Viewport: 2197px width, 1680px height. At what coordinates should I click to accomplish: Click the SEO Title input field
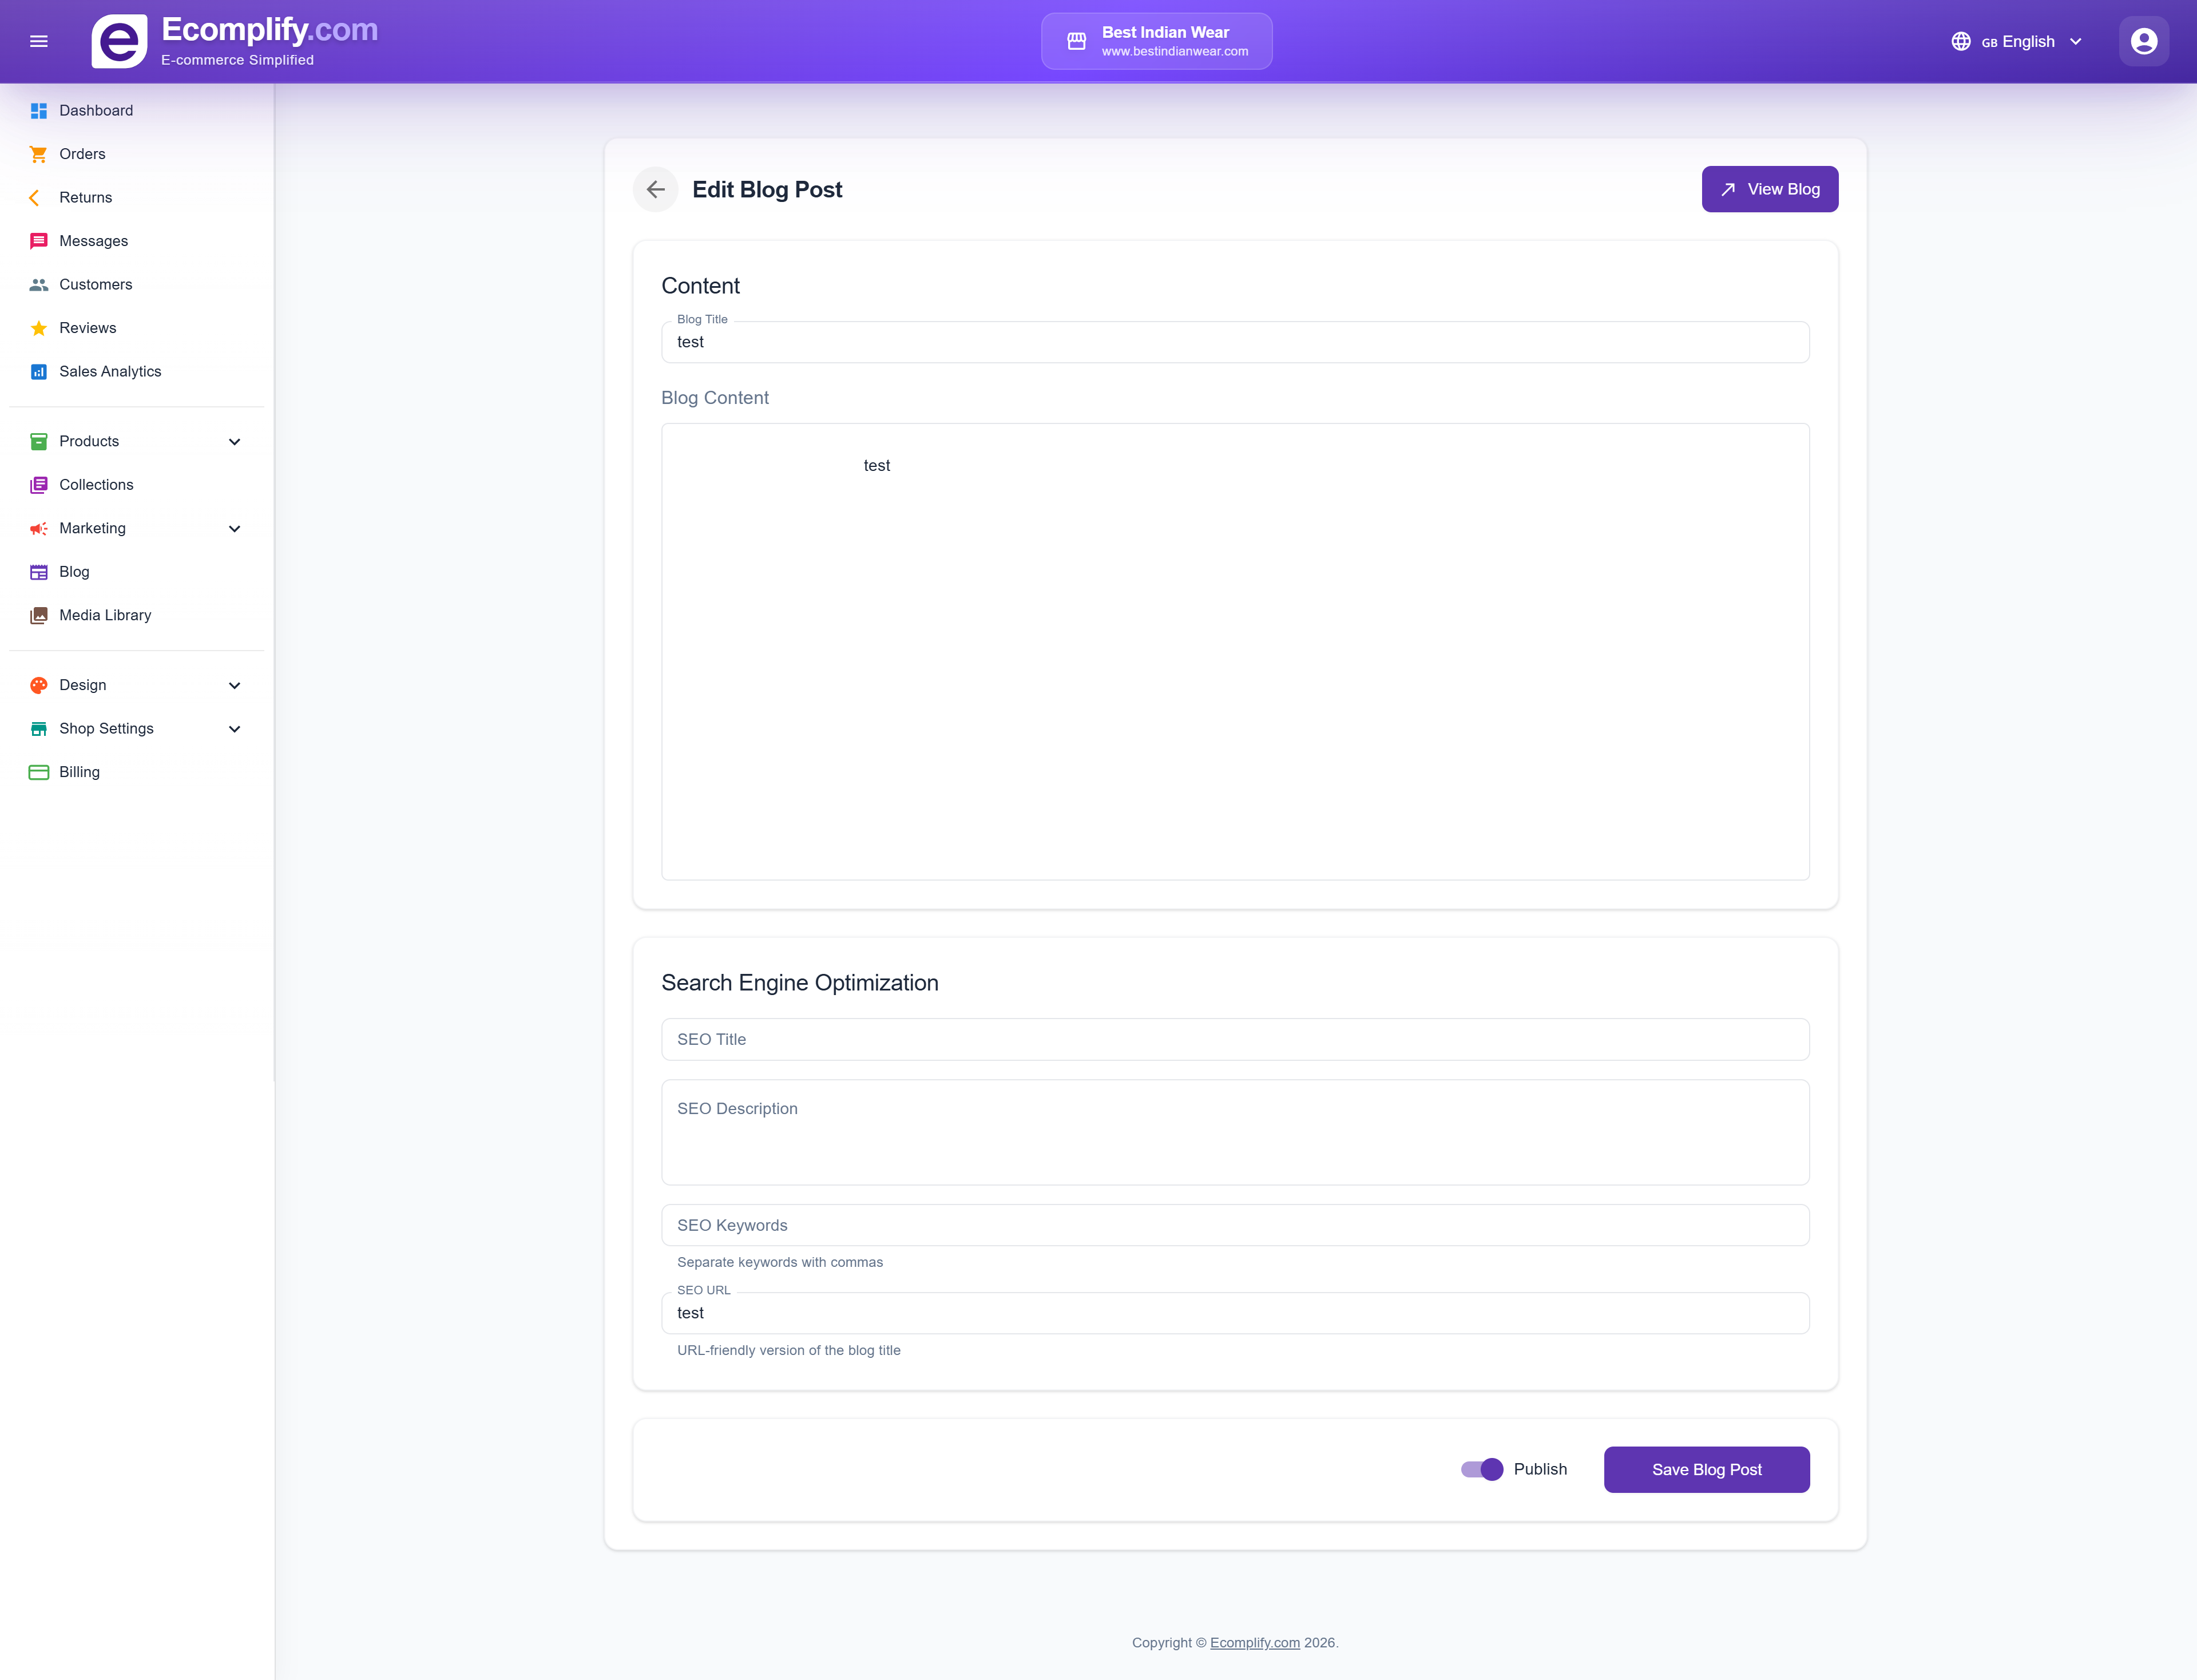pos(1234,1039)
